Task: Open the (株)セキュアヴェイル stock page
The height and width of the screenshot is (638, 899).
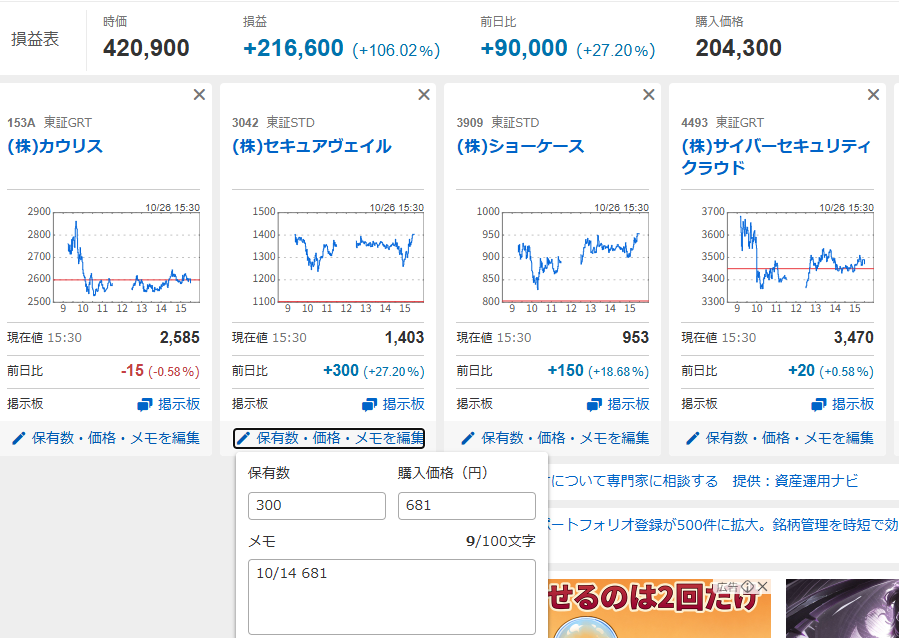Action: pos(311,146)
